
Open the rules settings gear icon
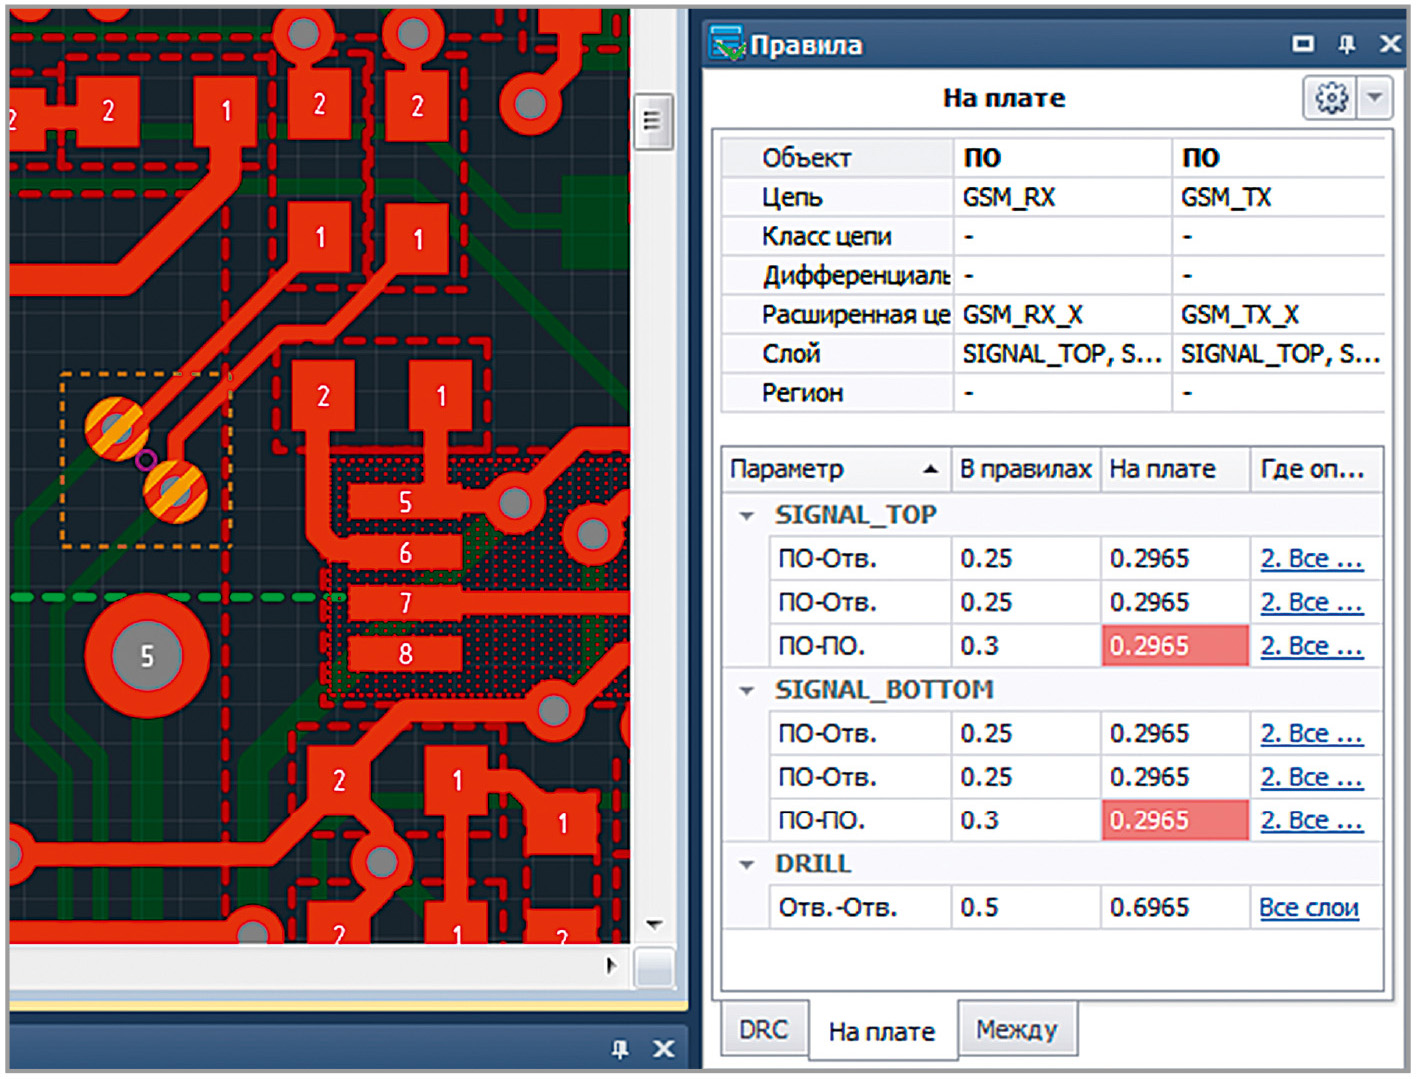point(1331,98)
